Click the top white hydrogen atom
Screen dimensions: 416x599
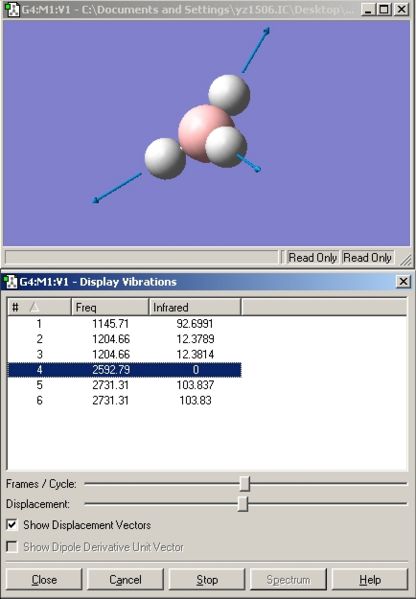click(x=229, y=95)
